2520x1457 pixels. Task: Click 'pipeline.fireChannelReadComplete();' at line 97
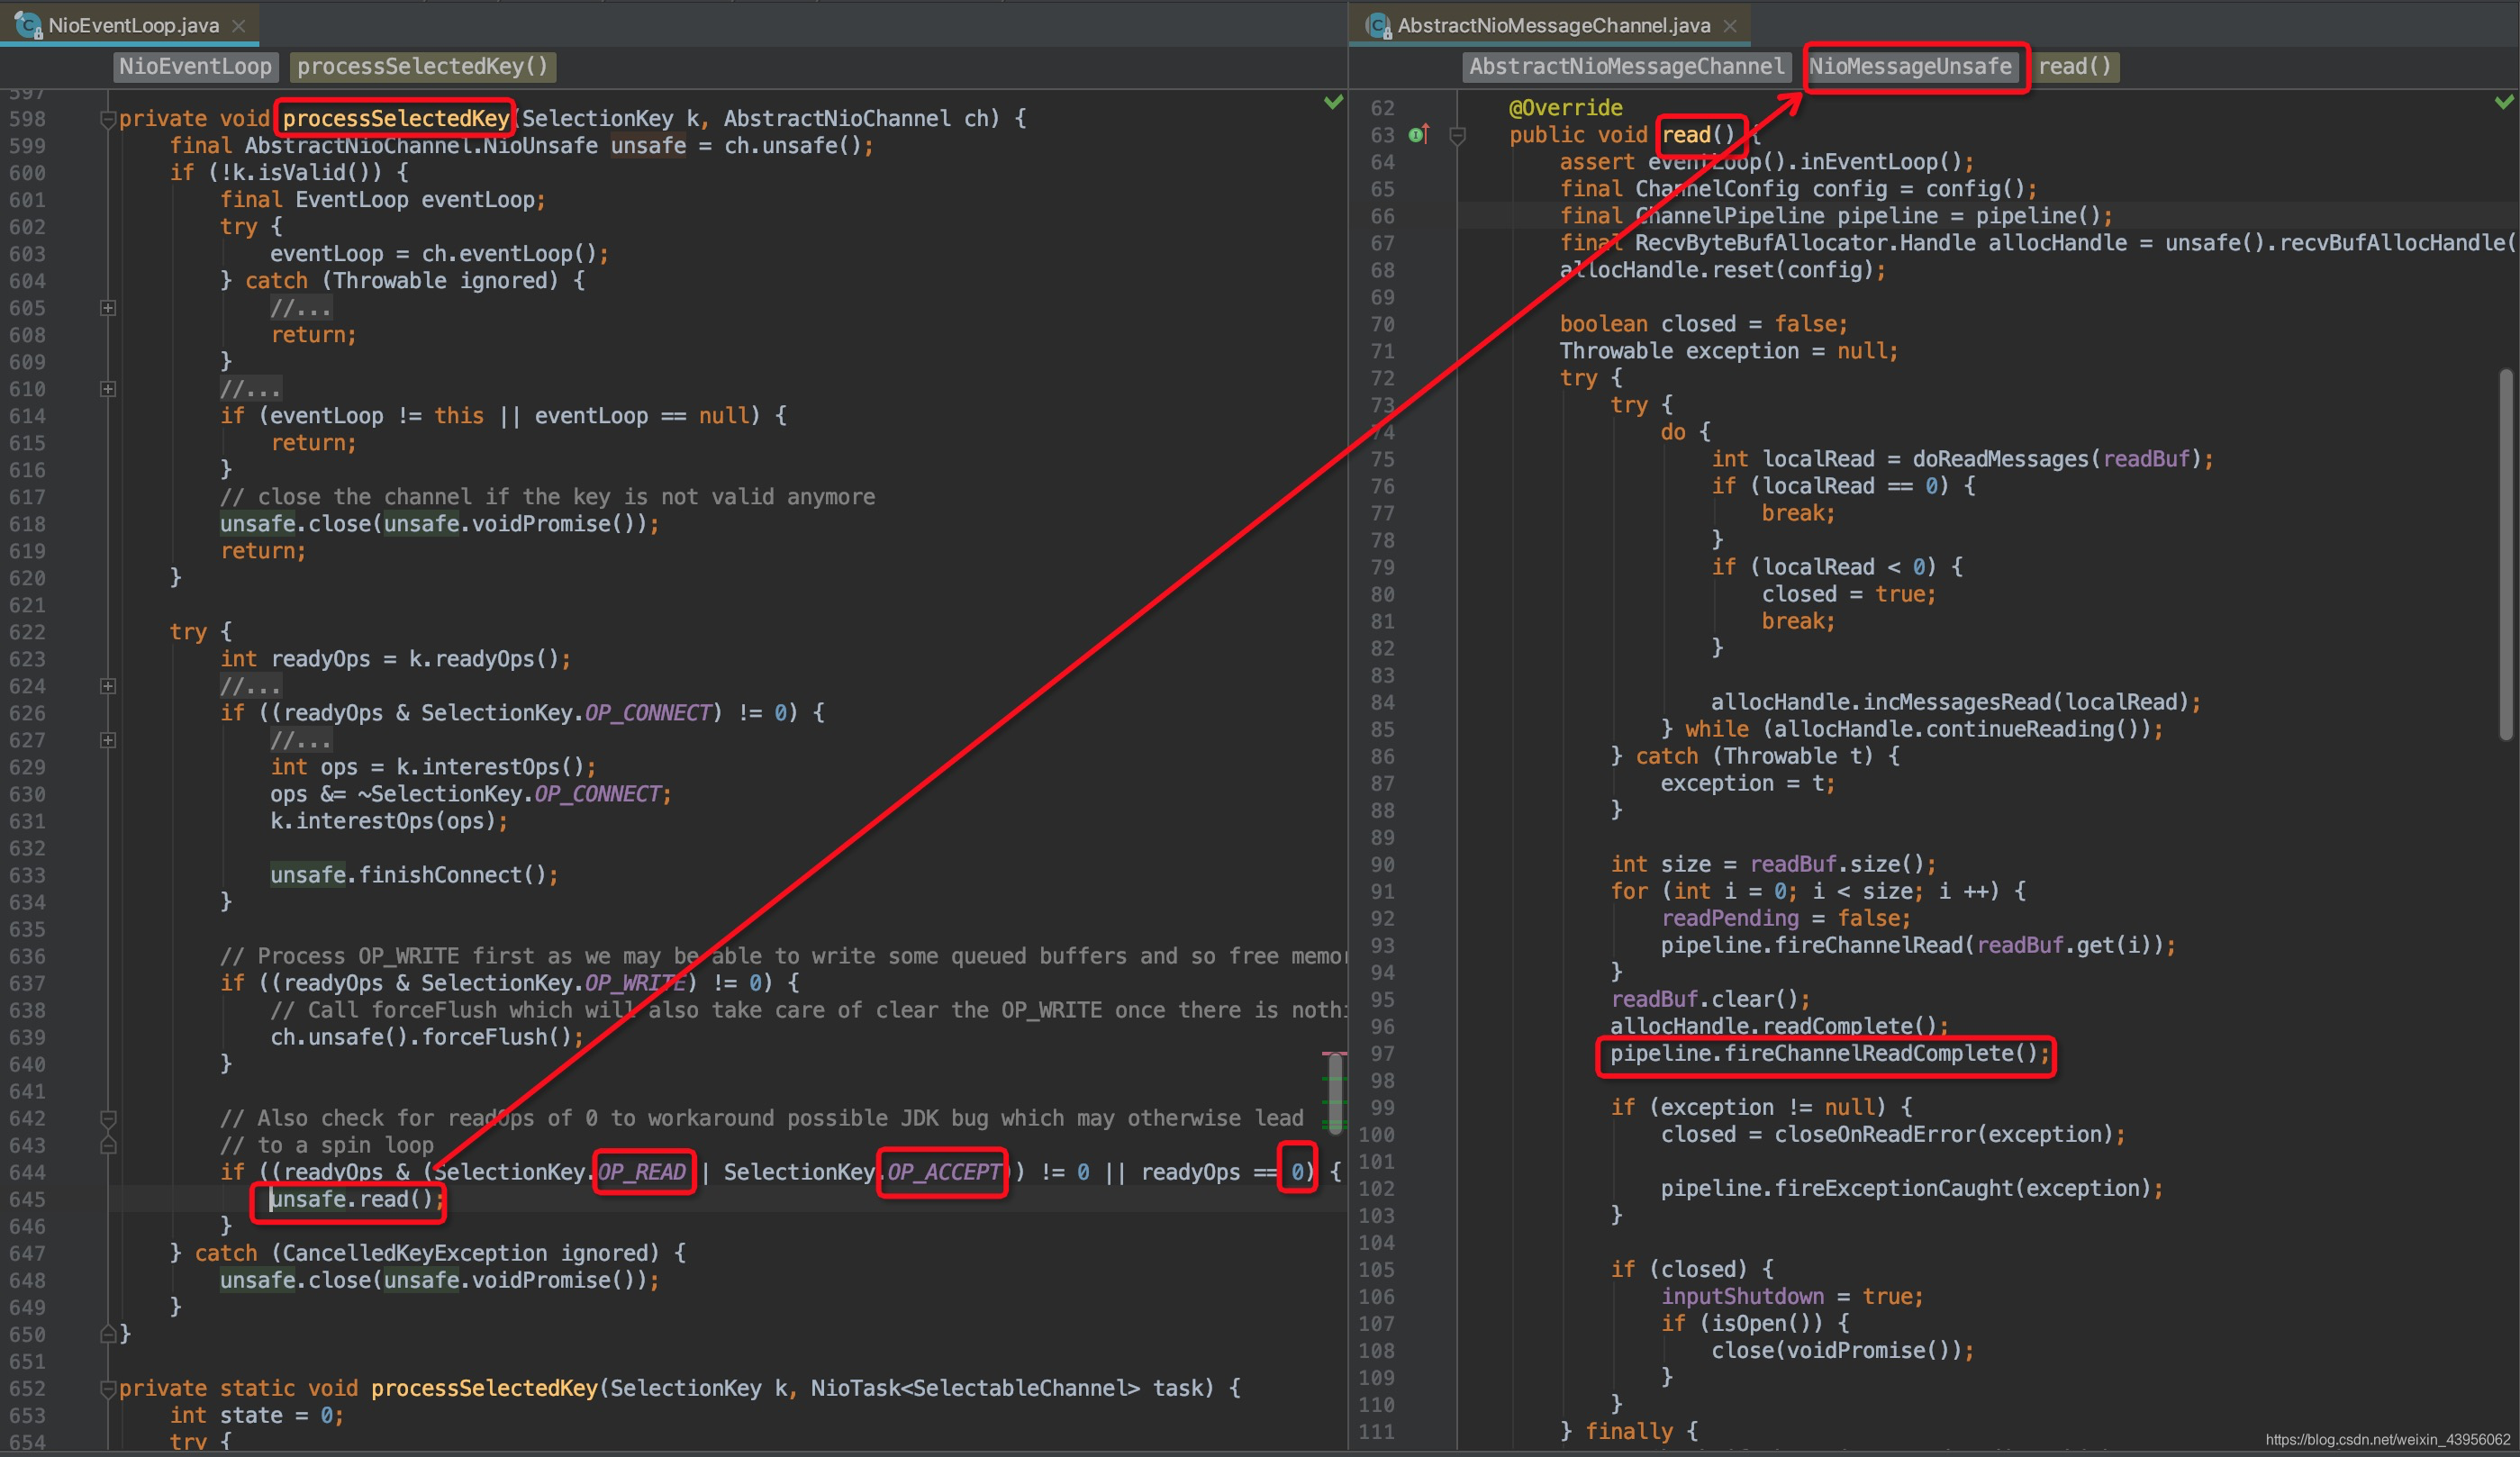(x=1830, y=1053)
